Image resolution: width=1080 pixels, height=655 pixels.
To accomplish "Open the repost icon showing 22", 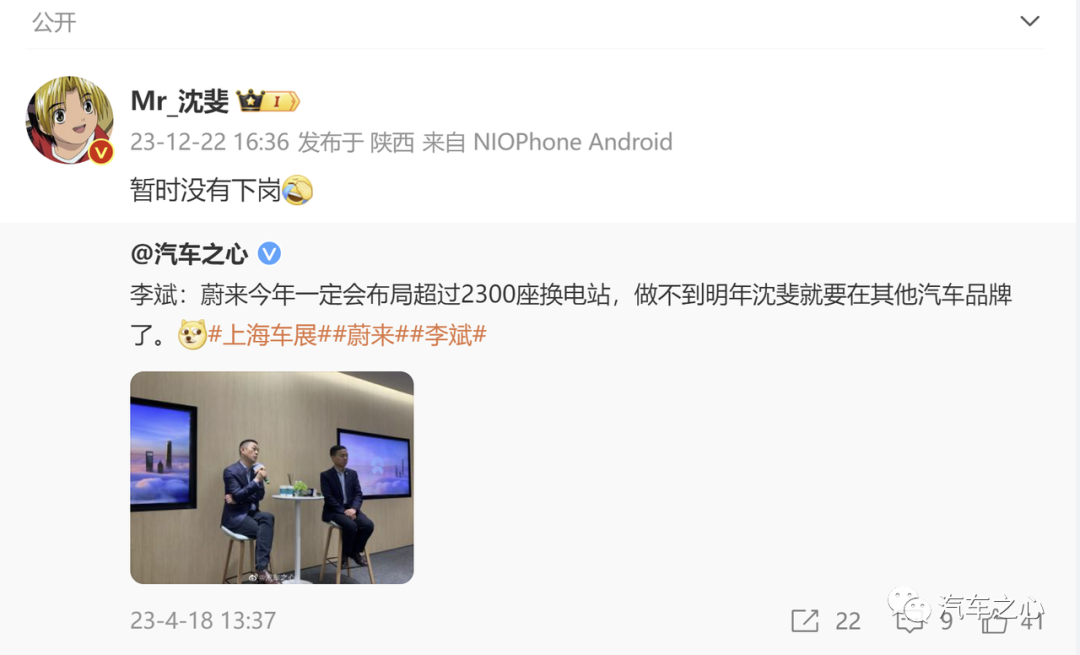I will click(804, 621).
